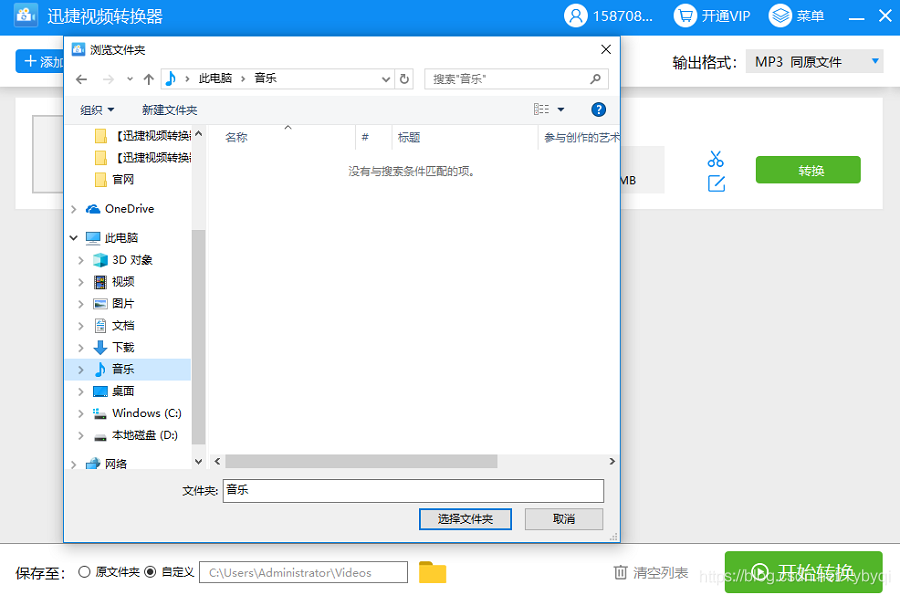
Task: Open the address bar history dropdown
Action: coord(386,79)
